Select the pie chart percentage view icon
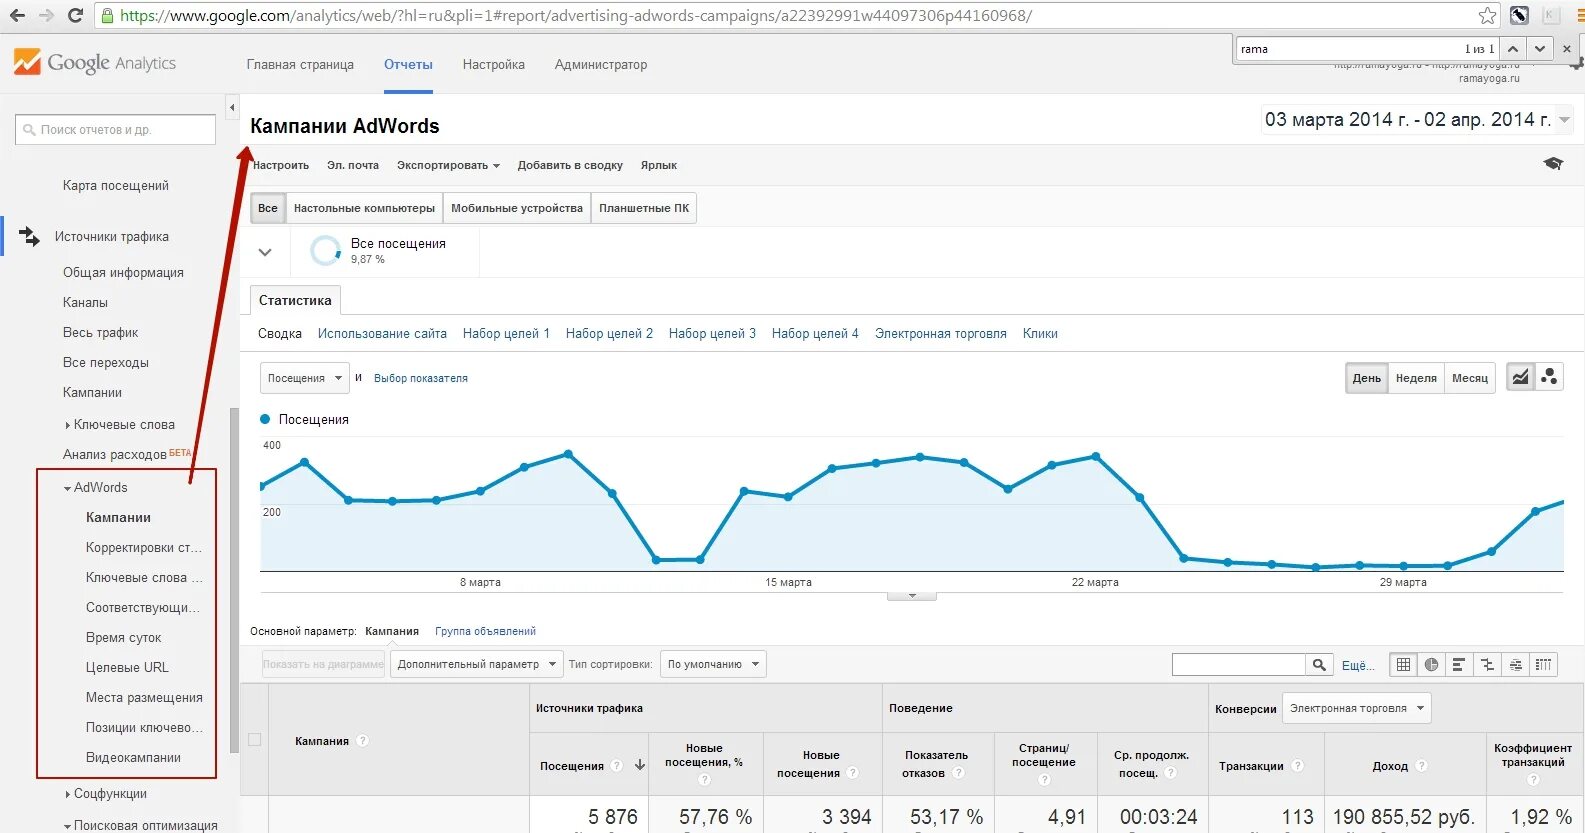This screenshot has width=1585, height=833. (1432, 664)
